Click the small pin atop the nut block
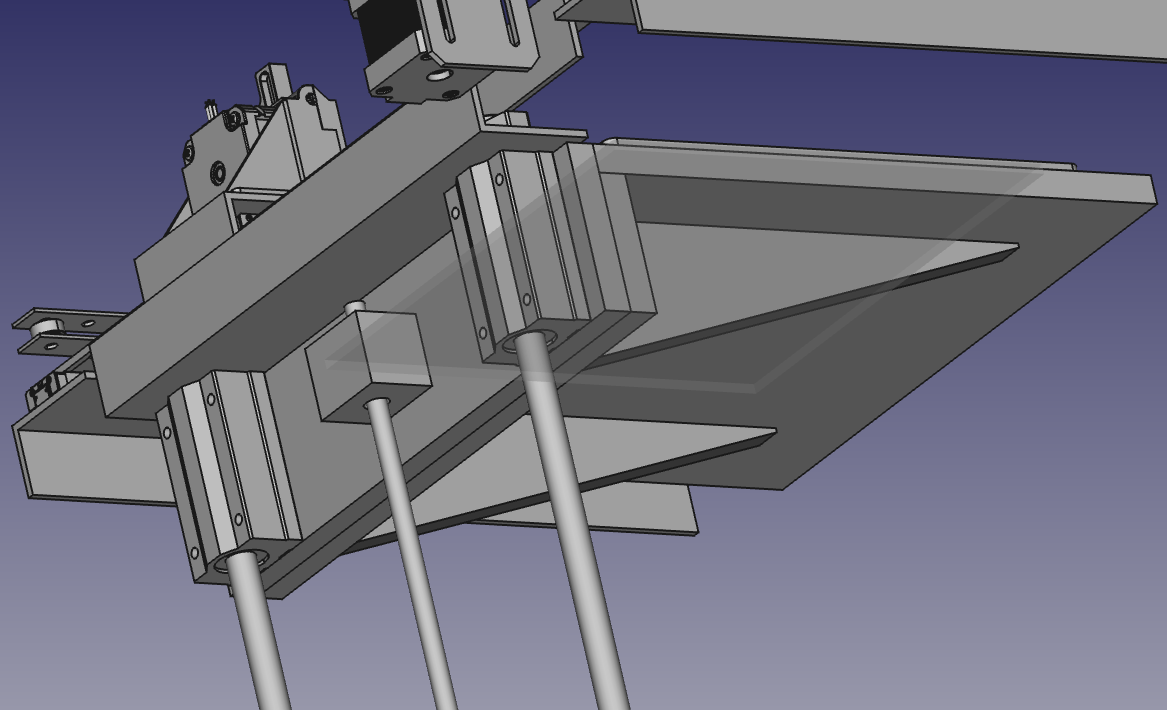 pos(353,306)
